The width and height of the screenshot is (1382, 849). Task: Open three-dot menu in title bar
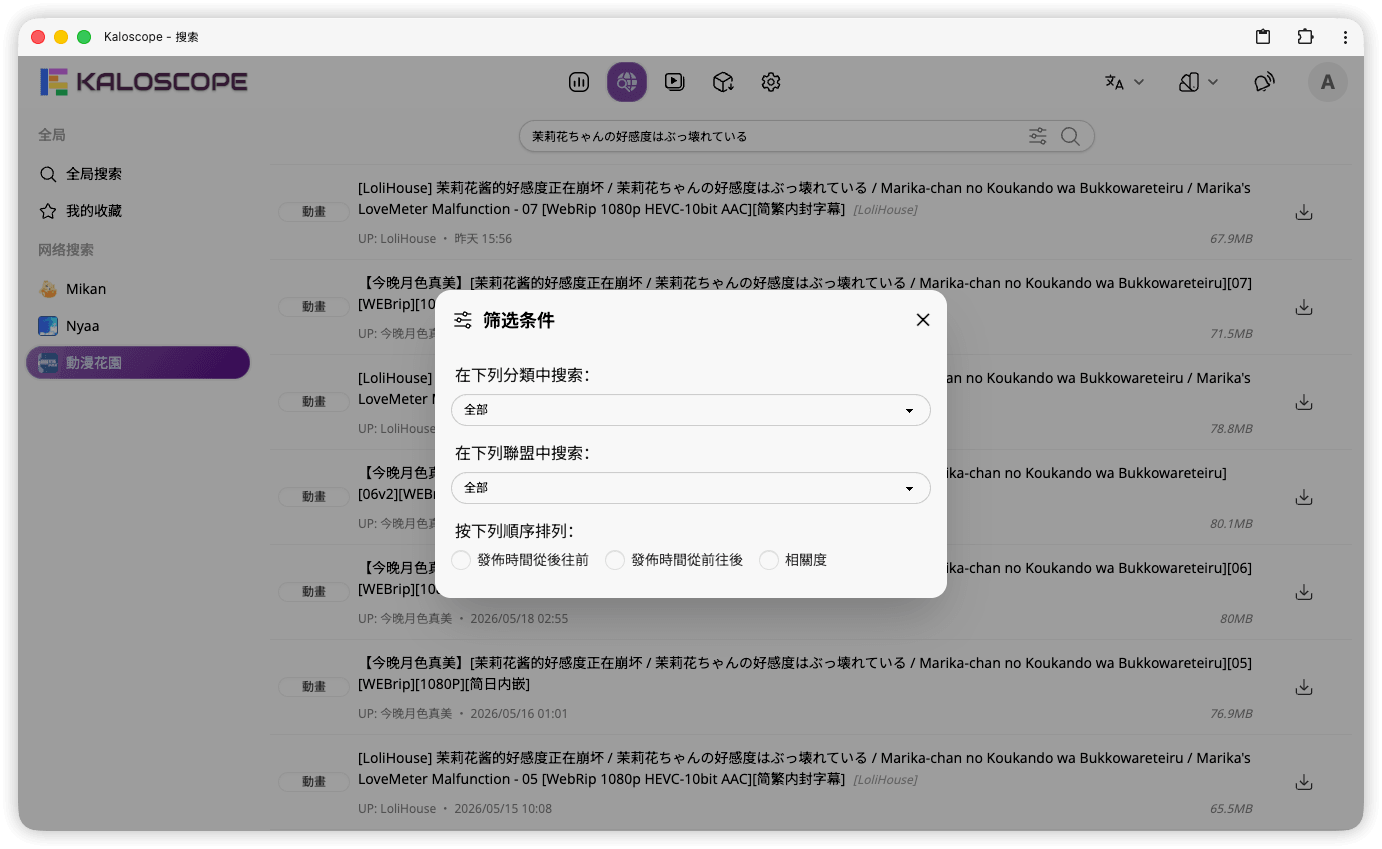(1346, 37)
